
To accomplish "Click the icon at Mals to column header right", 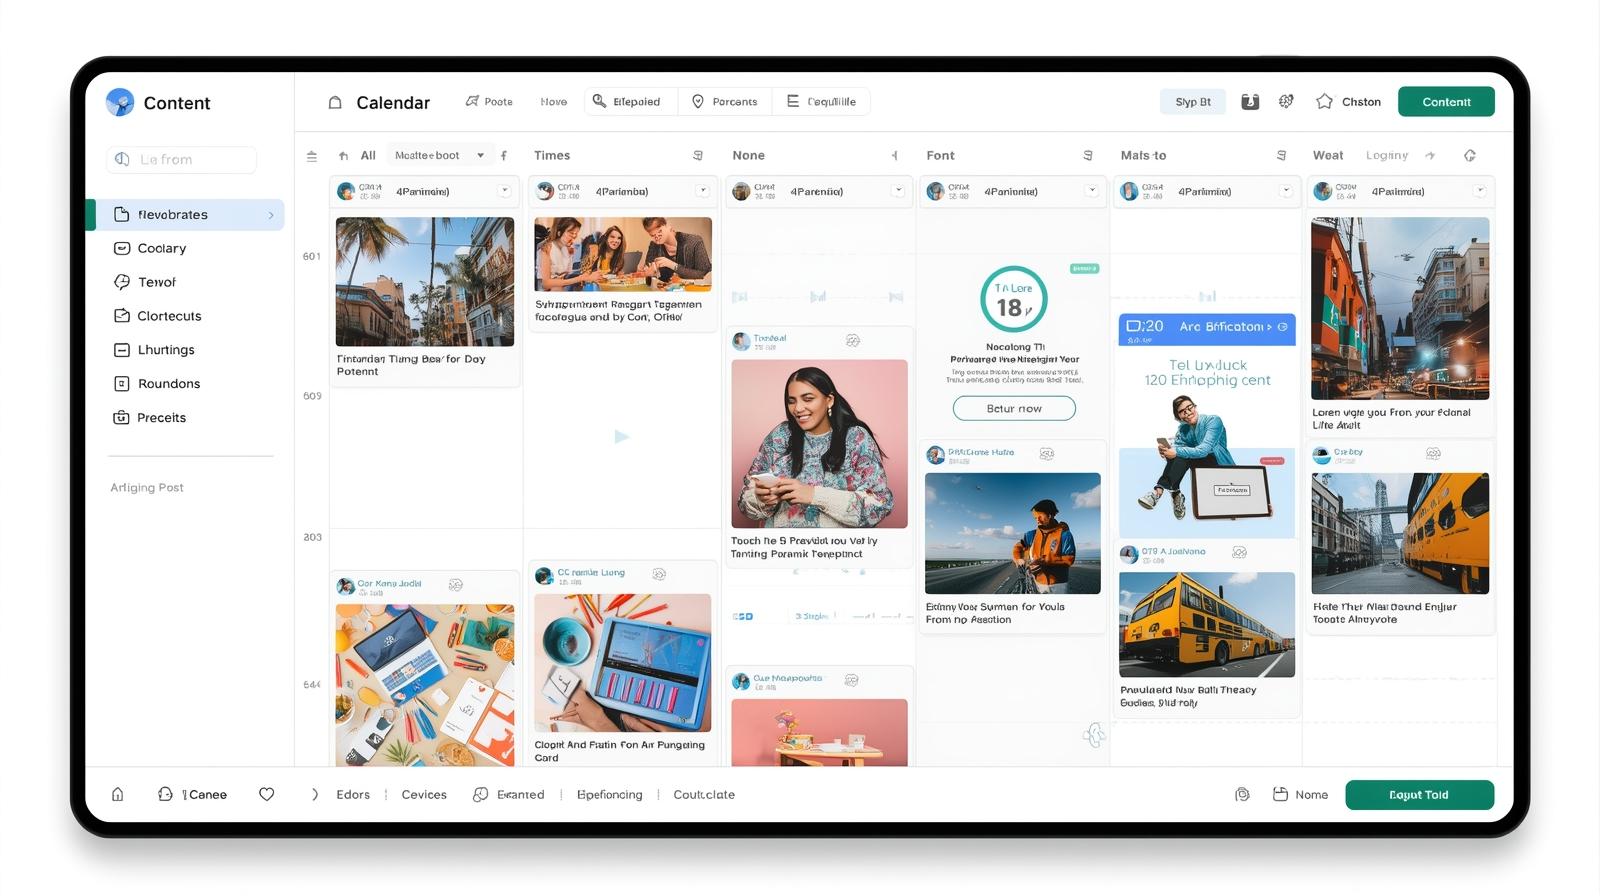I will coord(1281,156).
